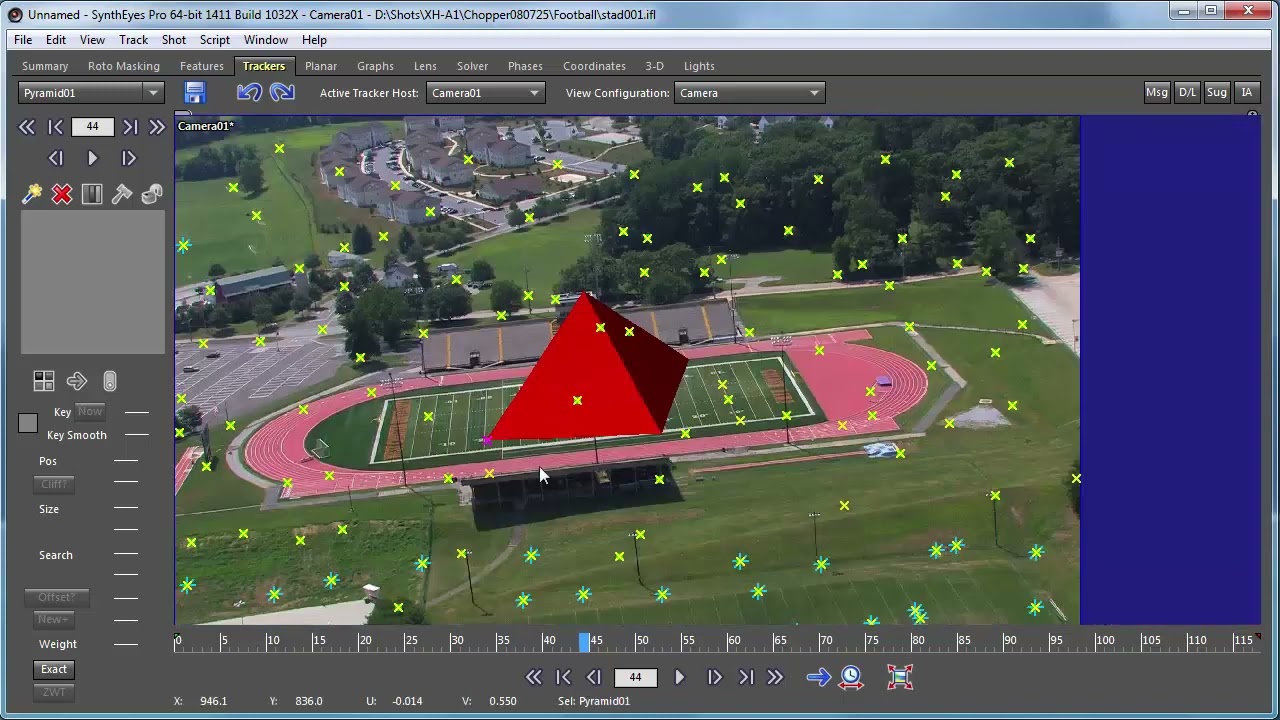
Task: Open the Edit menu
Action: 56,40
